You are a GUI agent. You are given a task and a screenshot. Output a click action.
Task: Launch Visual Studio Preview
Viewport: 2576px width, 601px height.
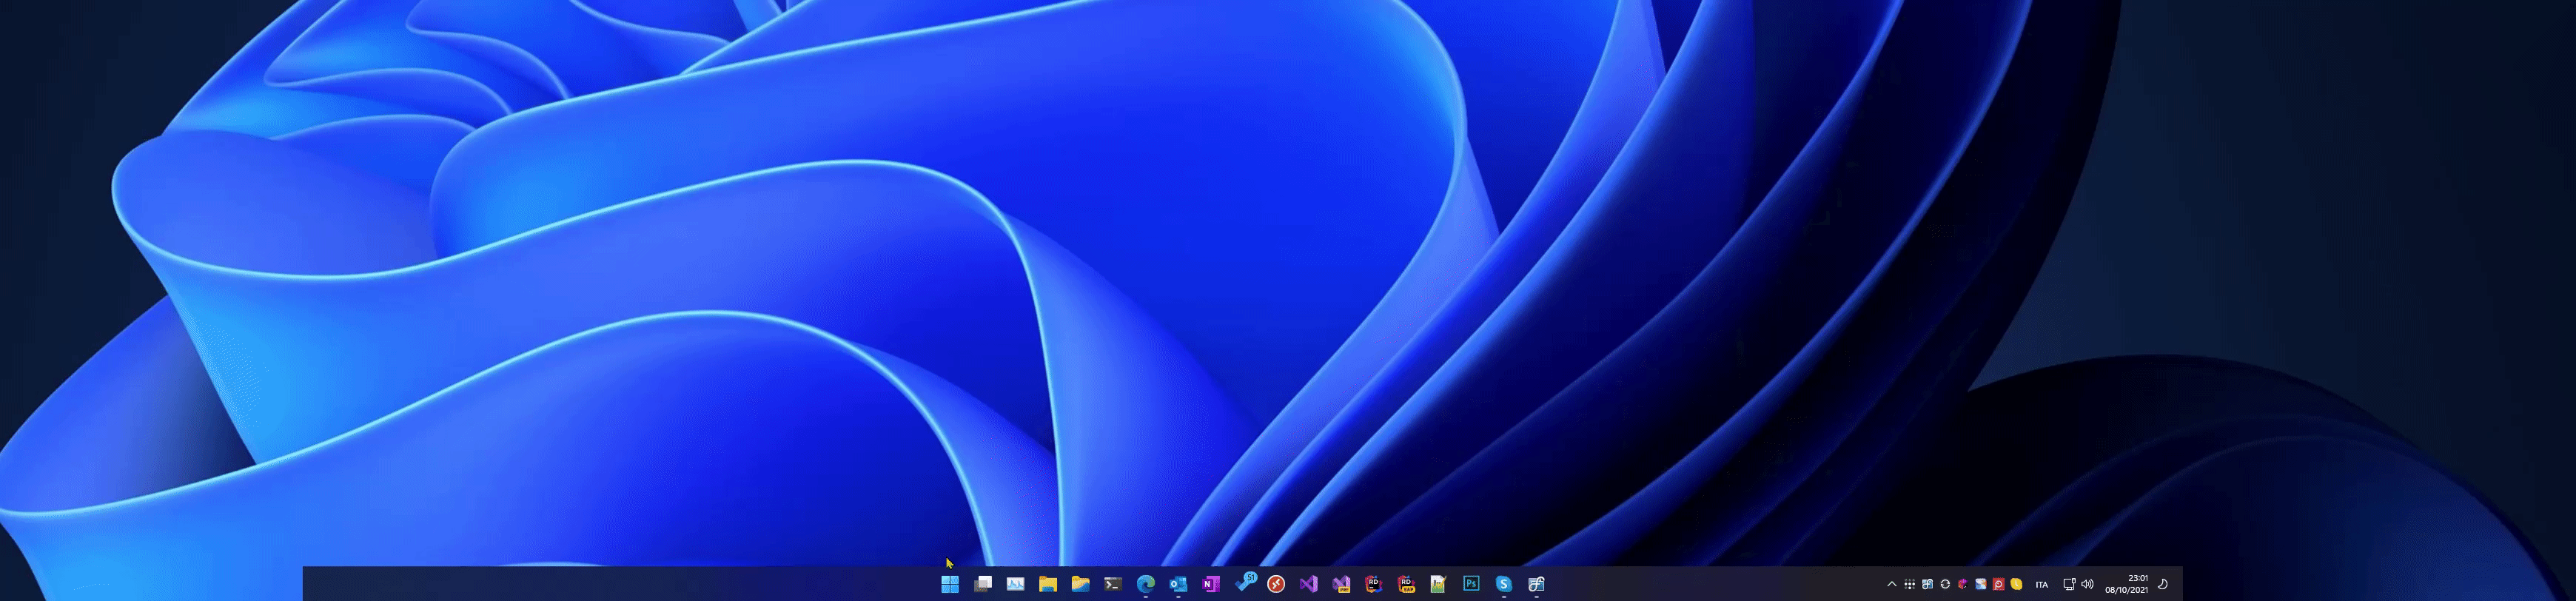[1341, 584]
